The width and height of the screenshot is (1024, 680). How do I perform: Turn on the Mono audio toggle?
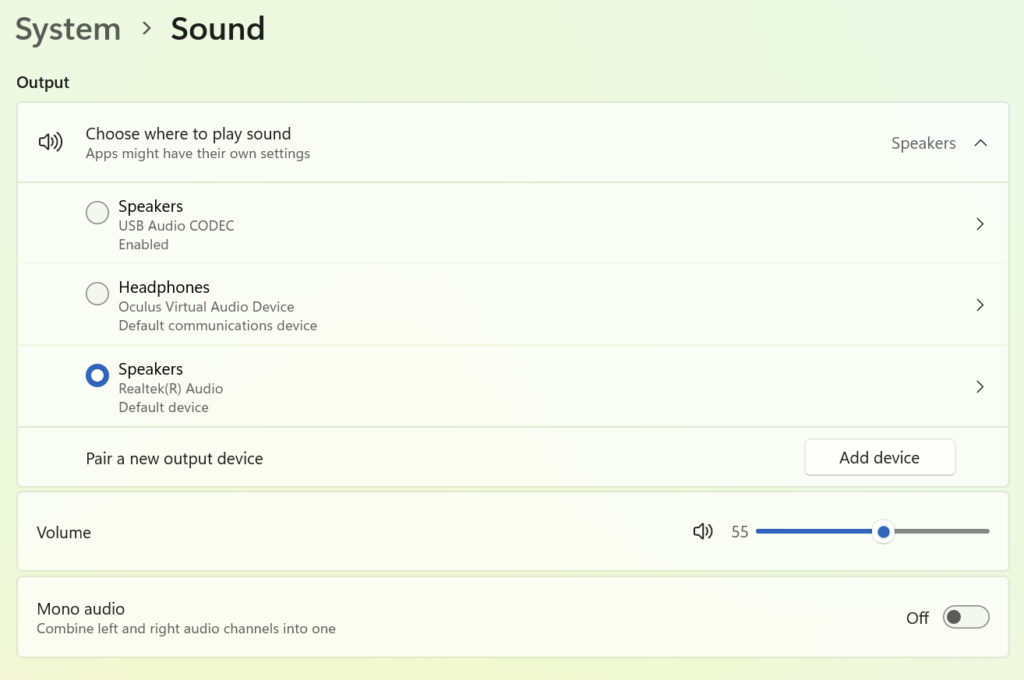[966, 617]
